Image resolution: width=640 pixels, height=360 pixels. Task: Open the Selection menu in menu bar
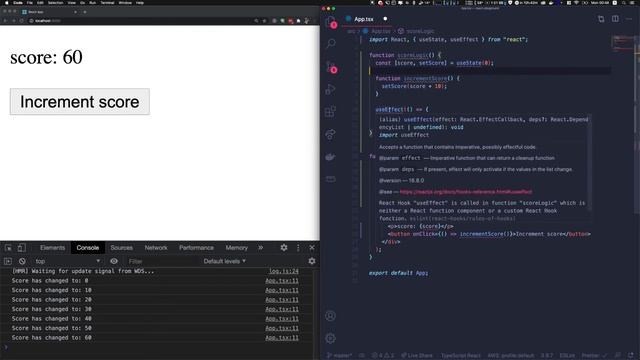pyautogui.click(x=56, y=2)
